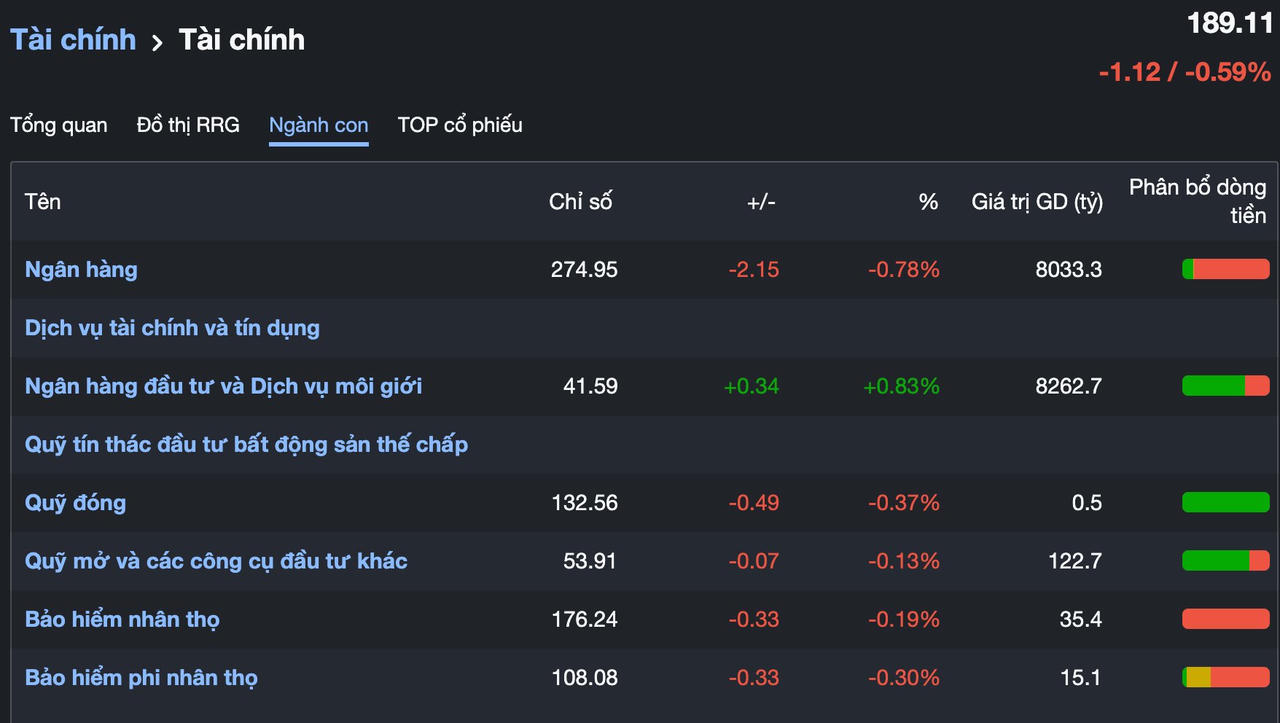Viewport: 1280px width, 723px height.
Task: Click Ngân hàng money flow distribution bar
Action: tap(1225, 269)
